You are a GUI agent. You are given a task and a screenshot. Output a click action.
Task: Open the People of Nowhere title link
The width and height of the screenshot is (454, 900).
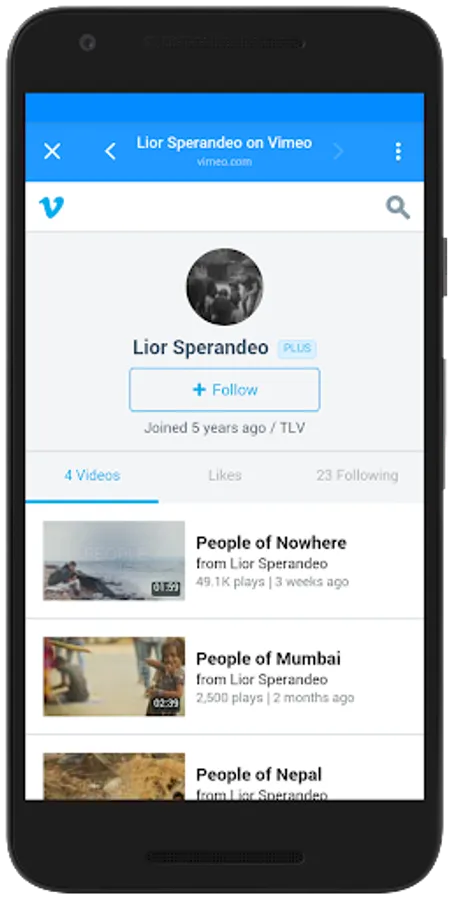[x=271, y=542]
